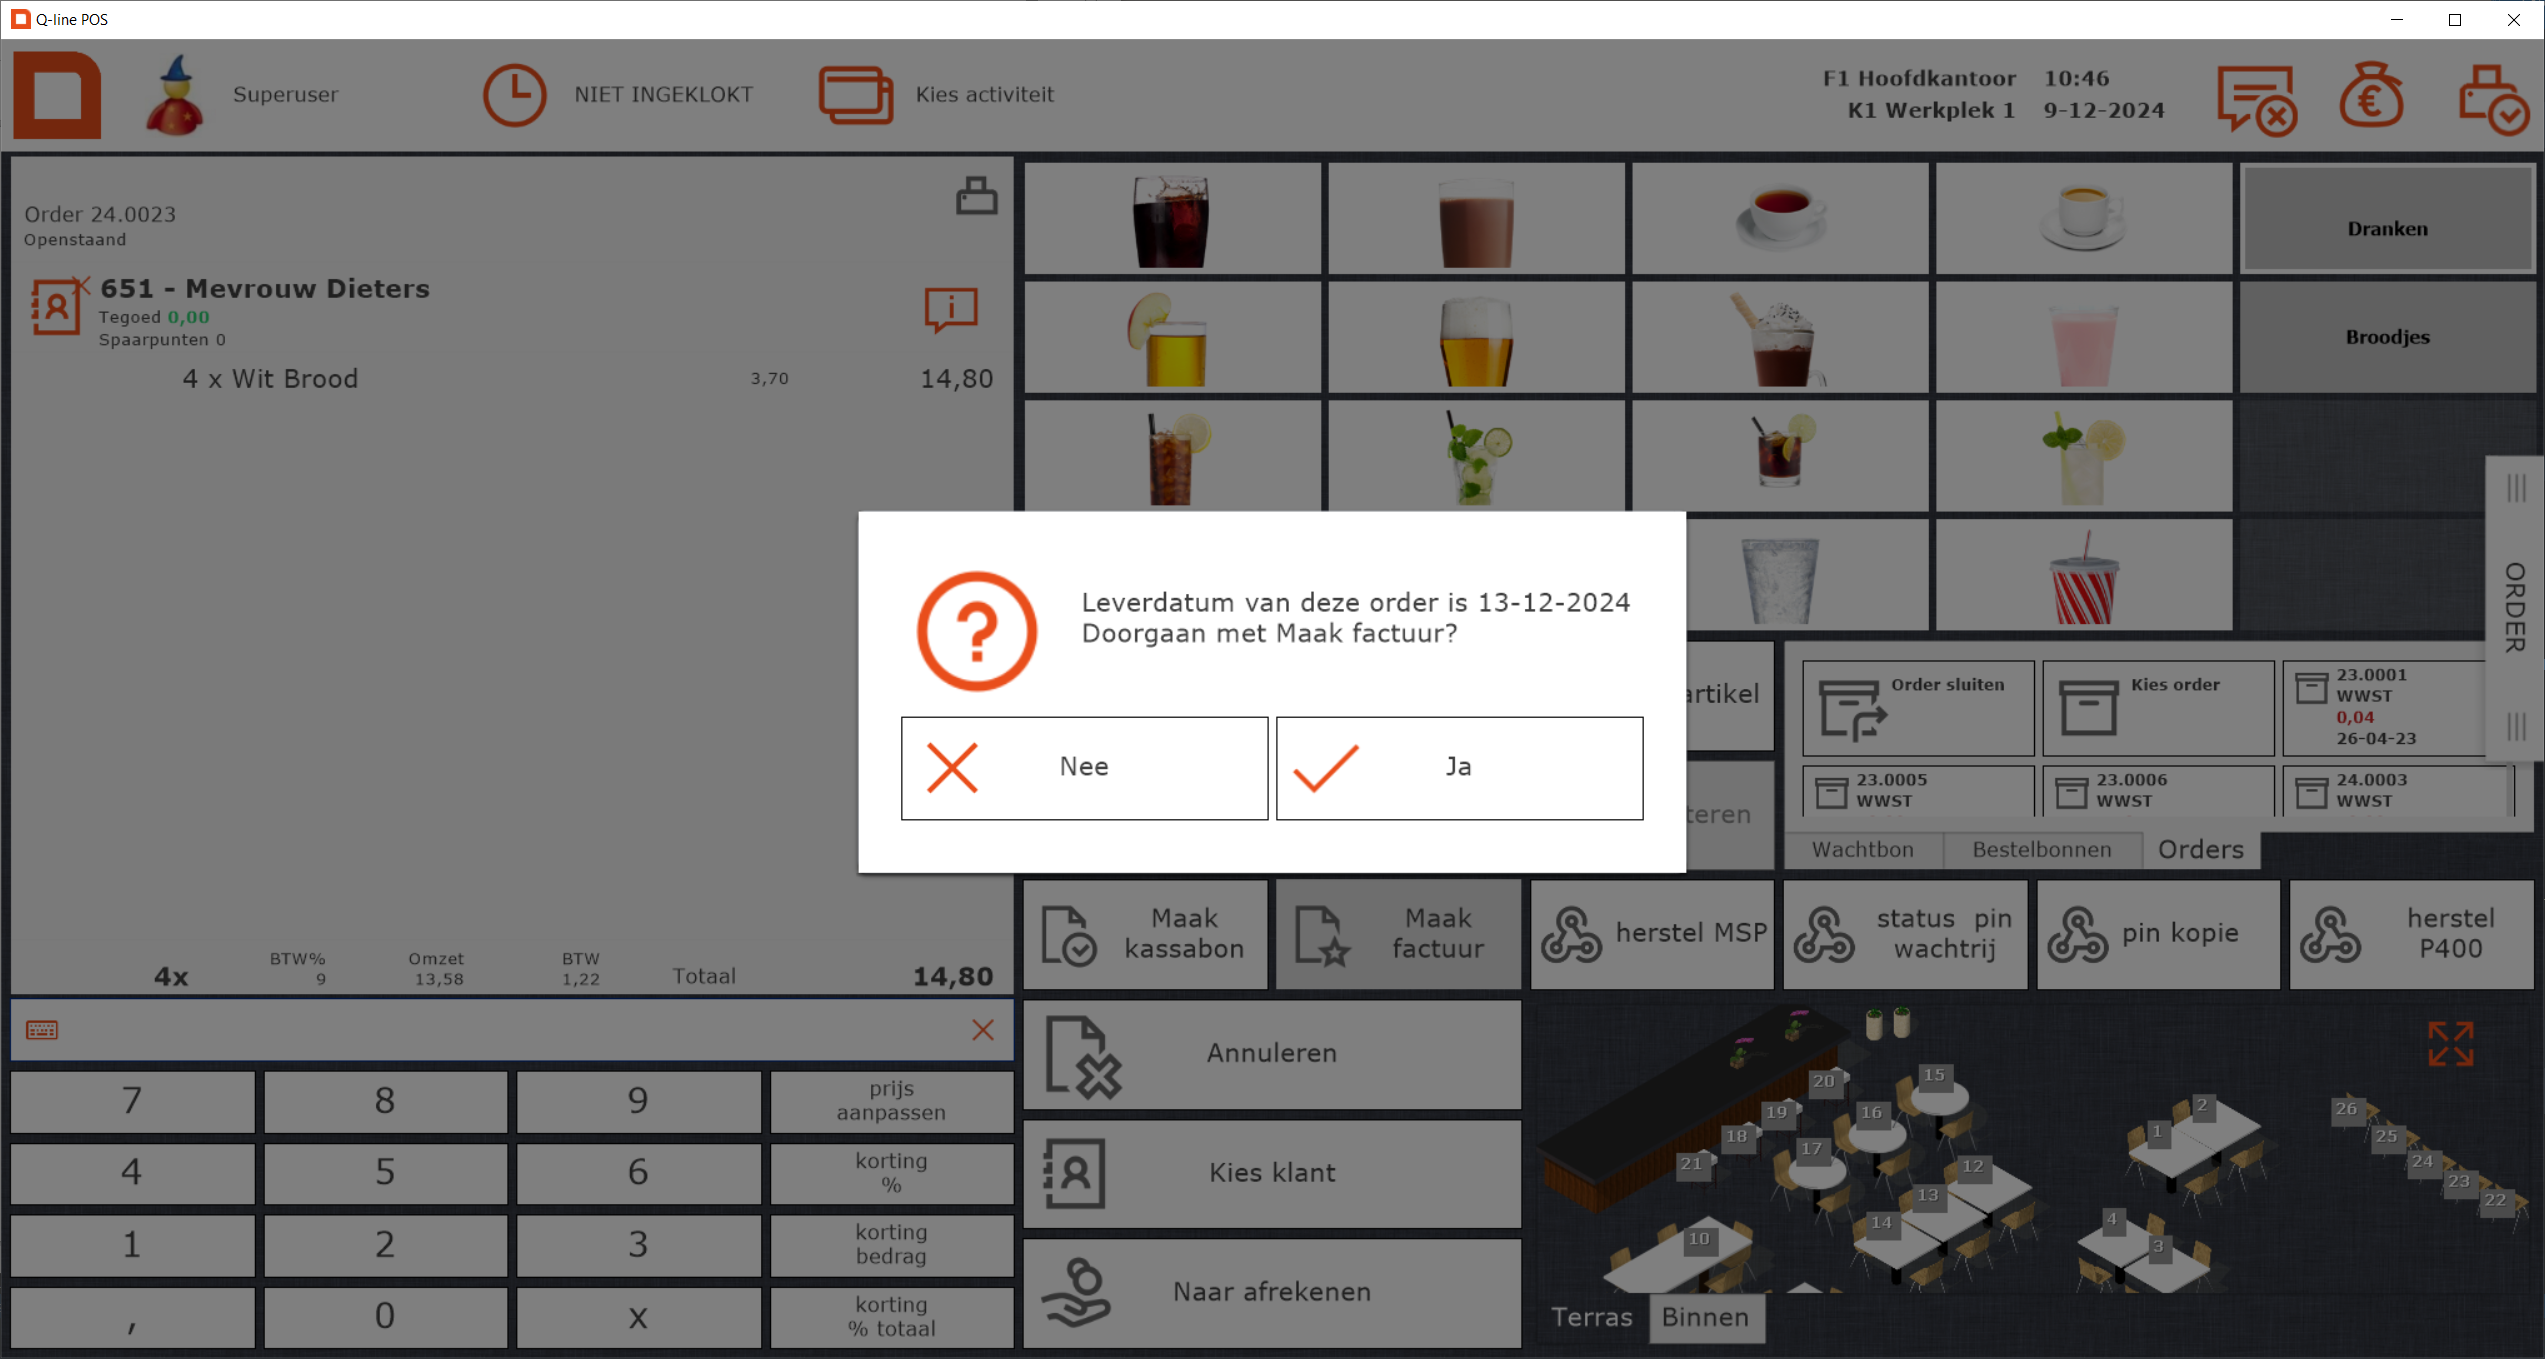Choose an activity via Kies activiteit icon
The image size is (2545, 1359).
tap(856, 95)
